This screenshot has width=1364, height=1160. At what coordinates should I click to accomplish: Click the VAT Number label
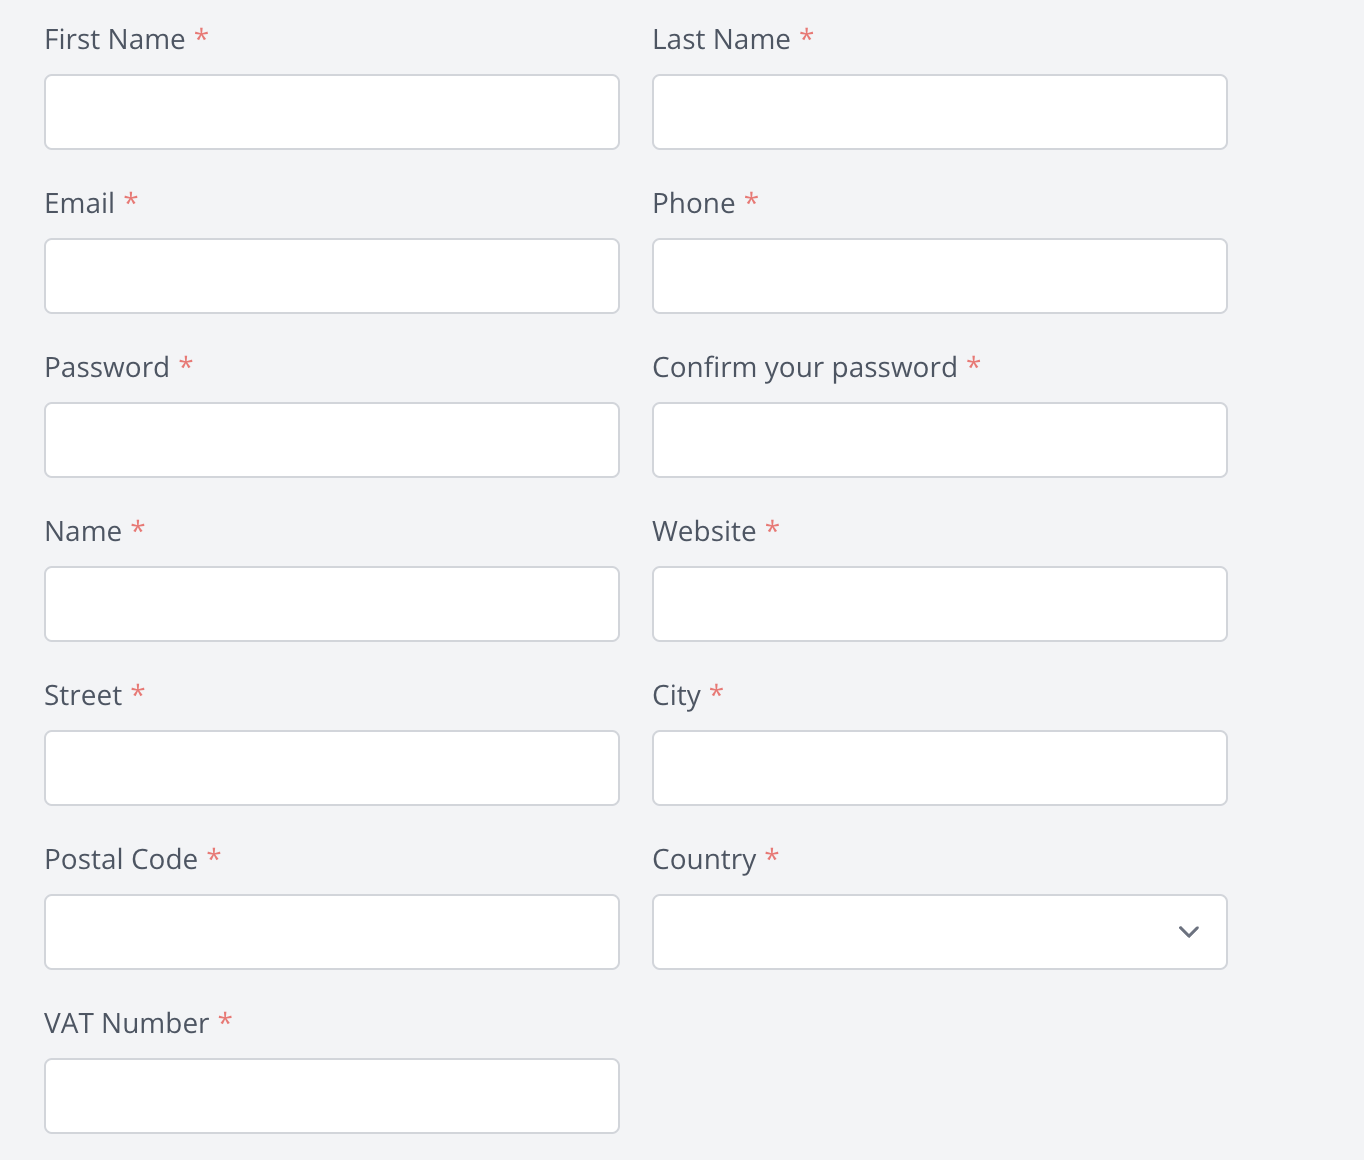pos(124,1023)
